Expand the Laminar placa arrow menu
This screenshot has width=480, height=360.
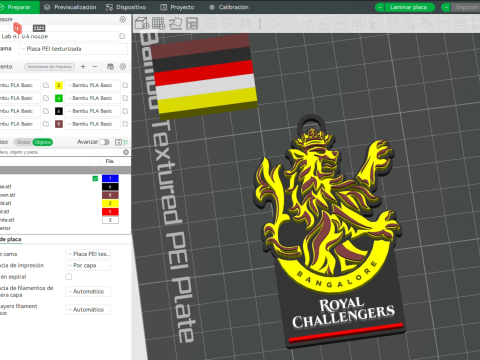pyautogui.click(x=379, y=7)
